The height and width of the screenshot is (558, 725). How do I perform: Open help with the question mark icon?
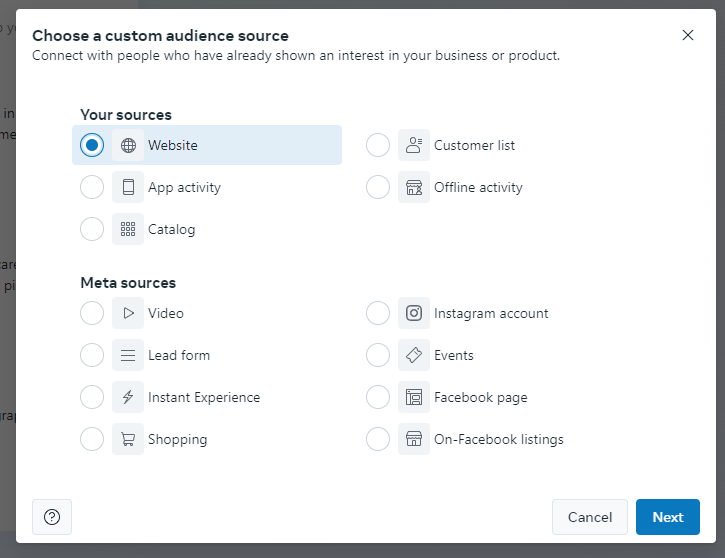tap(52, 517)
